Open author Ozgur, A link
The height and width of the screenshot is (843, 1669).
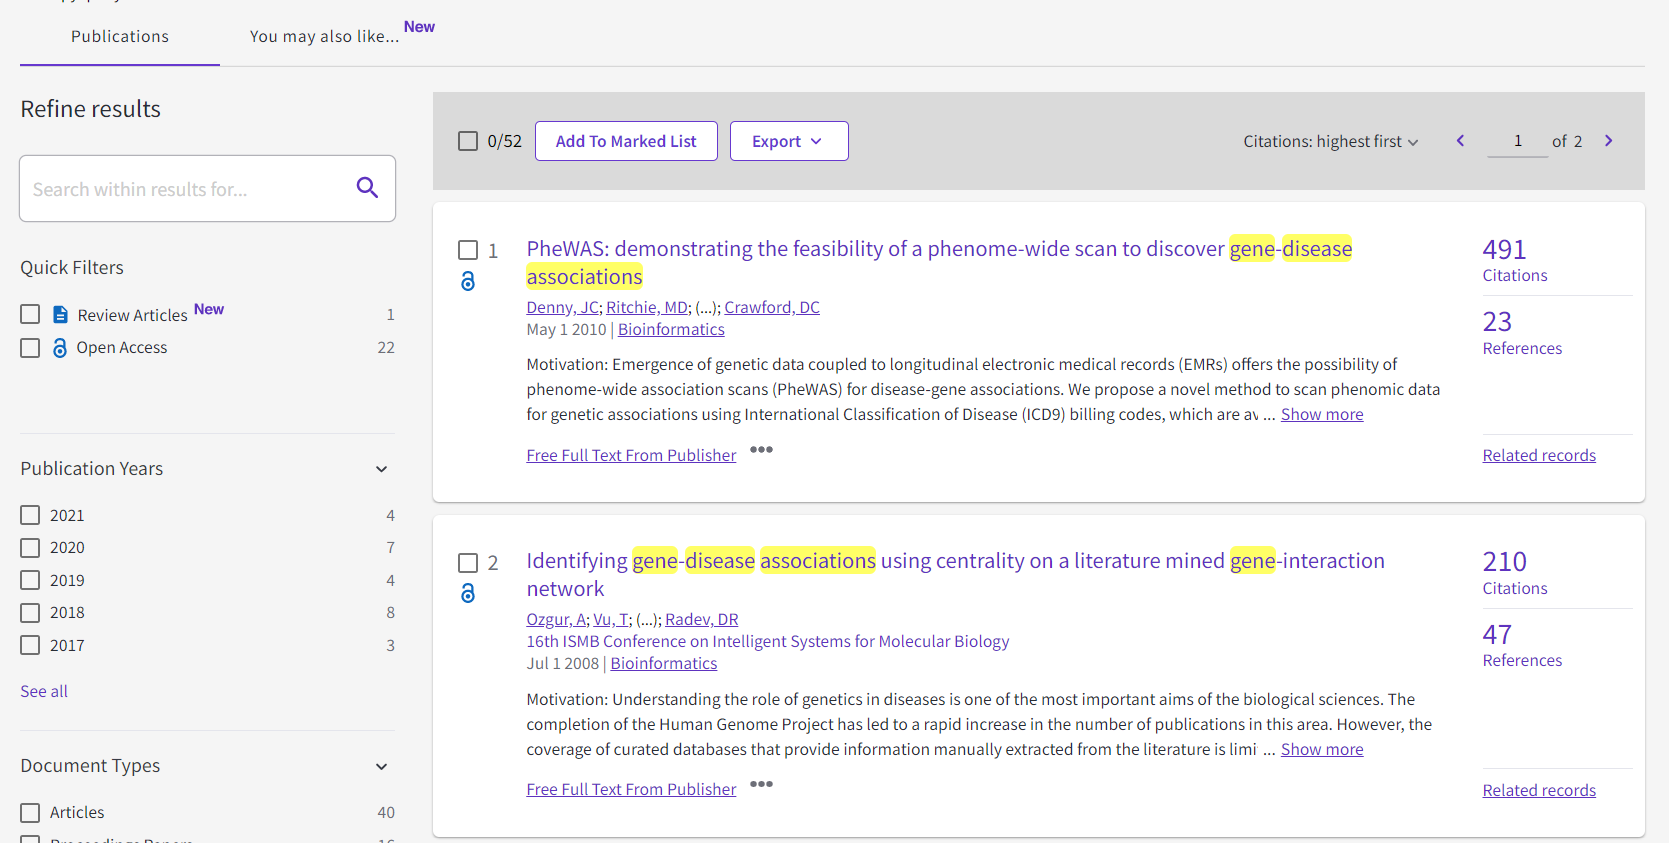[556, 619]
